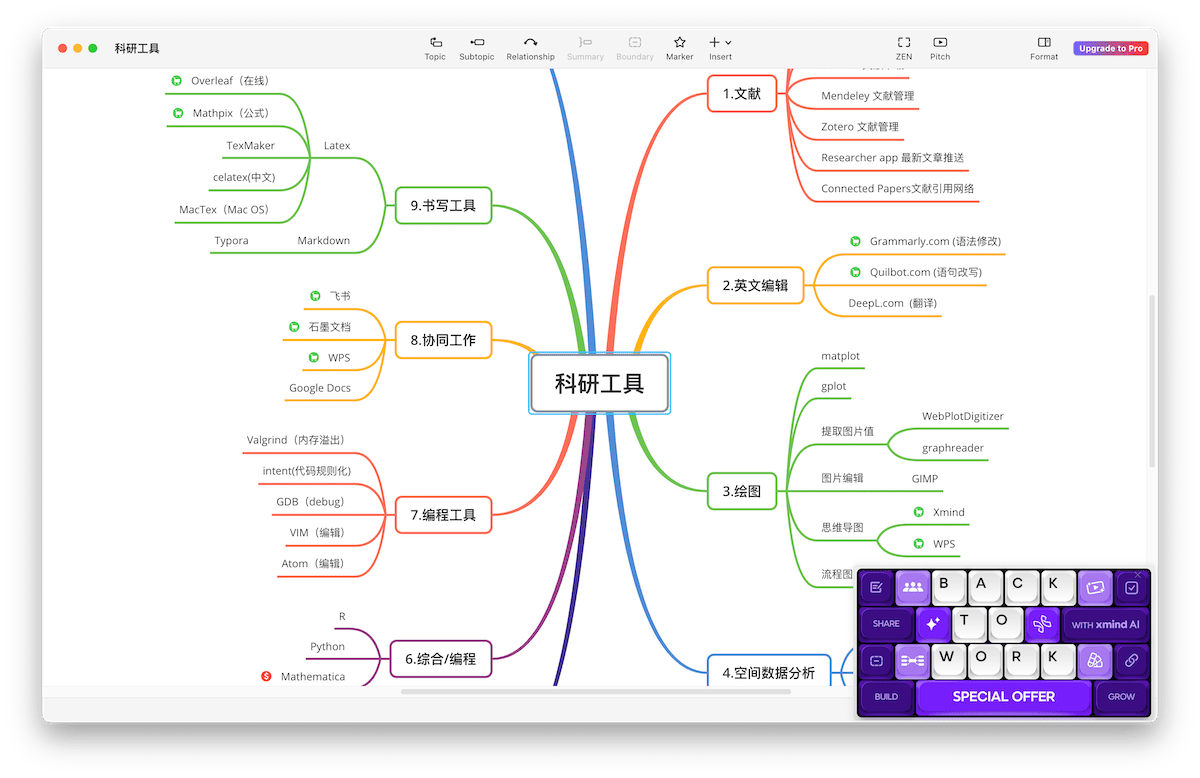Click the link chain icon key in ad
The height and width of the screenshot is (778, 1200).
click(1131, 660)
